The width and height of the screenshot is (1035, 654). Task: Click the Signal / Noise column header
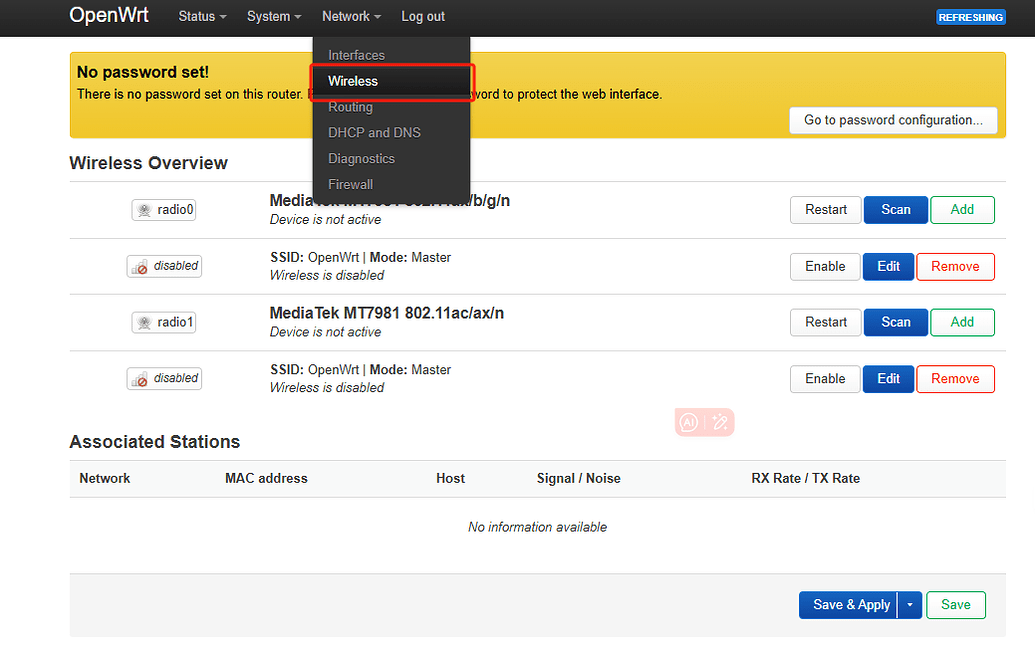click(x=579, y=478)
